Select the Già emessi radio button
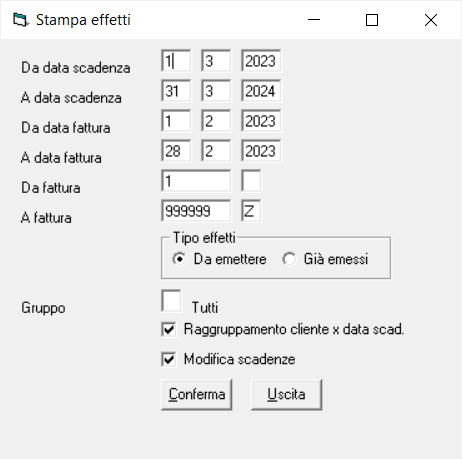The width and height of the screenshot is (462, 459). click(x=289, y=259)
